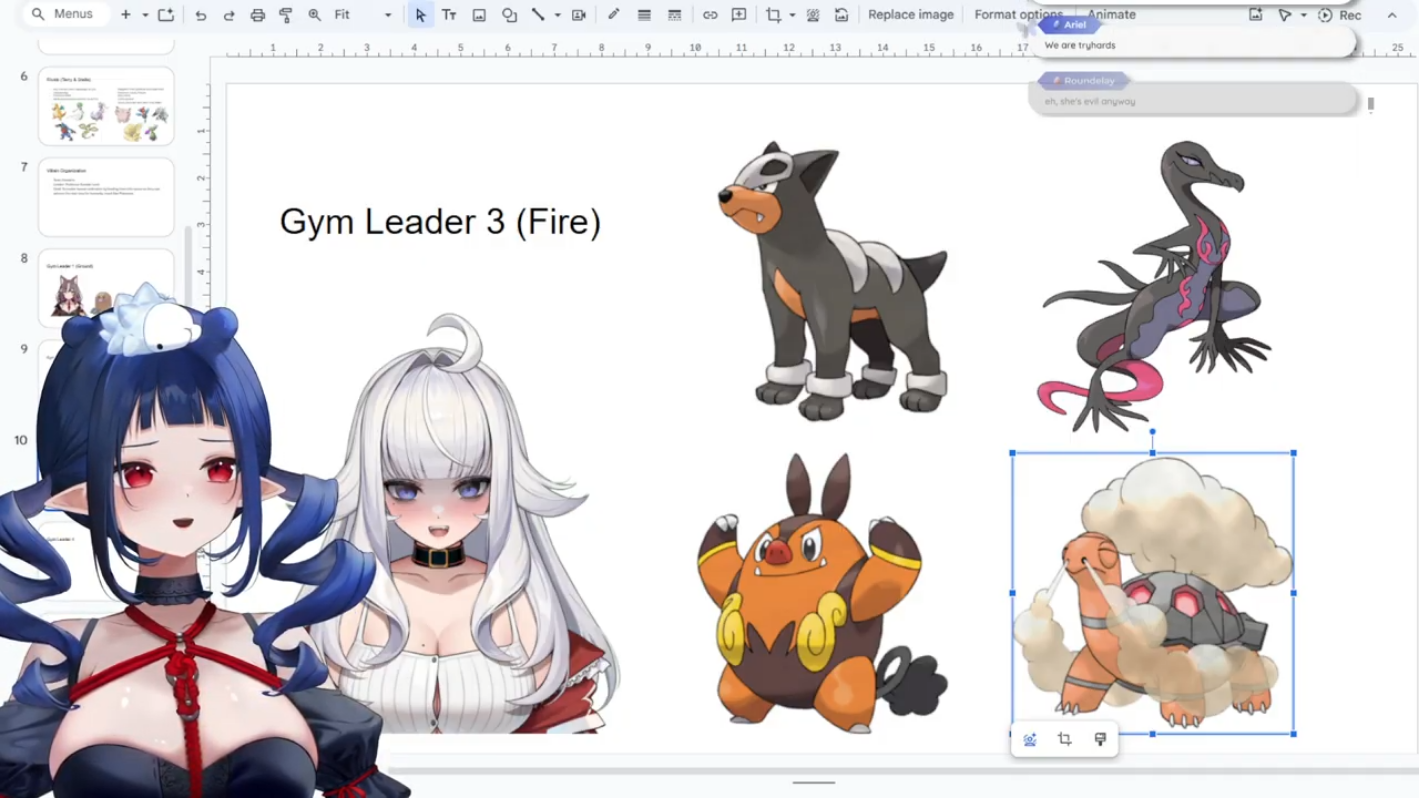This screenshot has width=1419, height=798.
Task: Start recording with Rec button
Action: pyautogui.click(x=1340, y=15)
